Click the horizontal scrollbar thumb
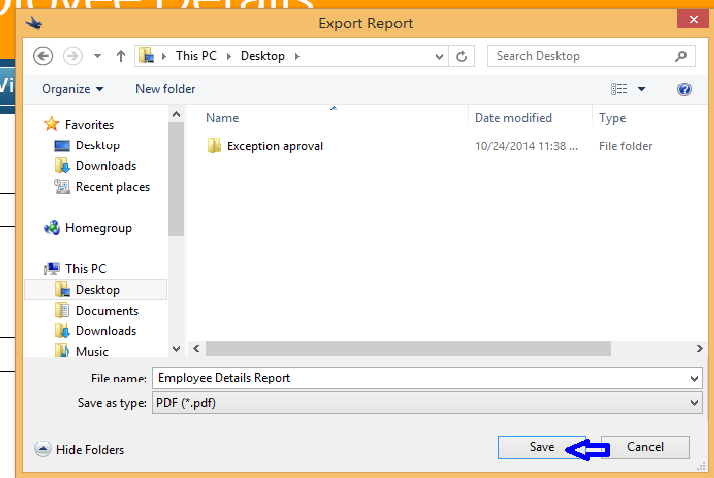This screenshot has height=478, width=714. click(408, 349)
